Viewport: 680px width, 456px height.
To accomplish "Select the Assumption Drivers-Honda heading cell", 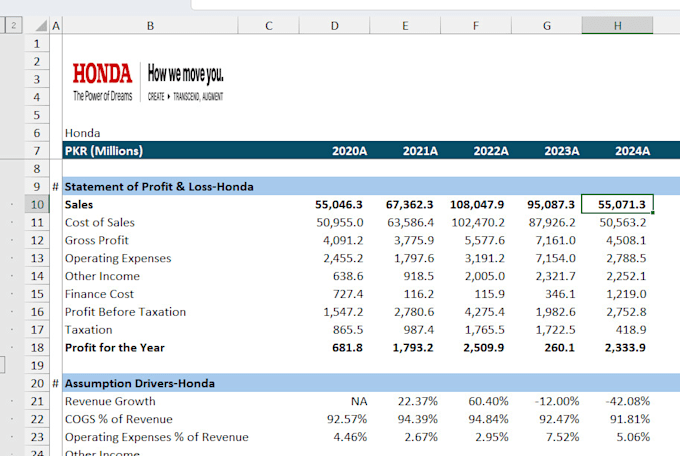I will click(139, 383).
